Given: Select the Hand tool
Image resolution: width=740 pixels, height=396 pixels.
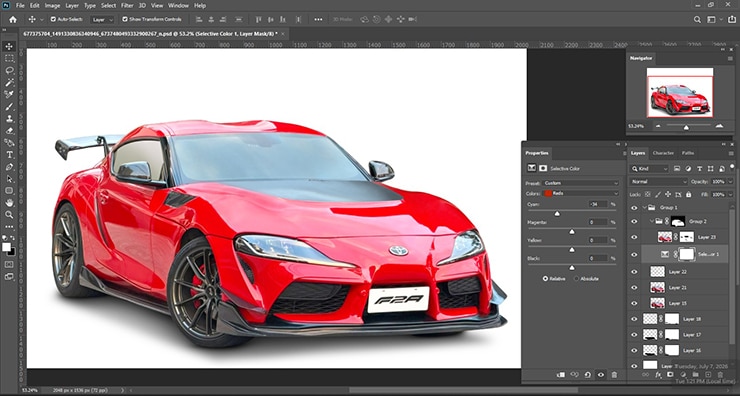Looking at the screenshot, I should (x=9, y=203).
